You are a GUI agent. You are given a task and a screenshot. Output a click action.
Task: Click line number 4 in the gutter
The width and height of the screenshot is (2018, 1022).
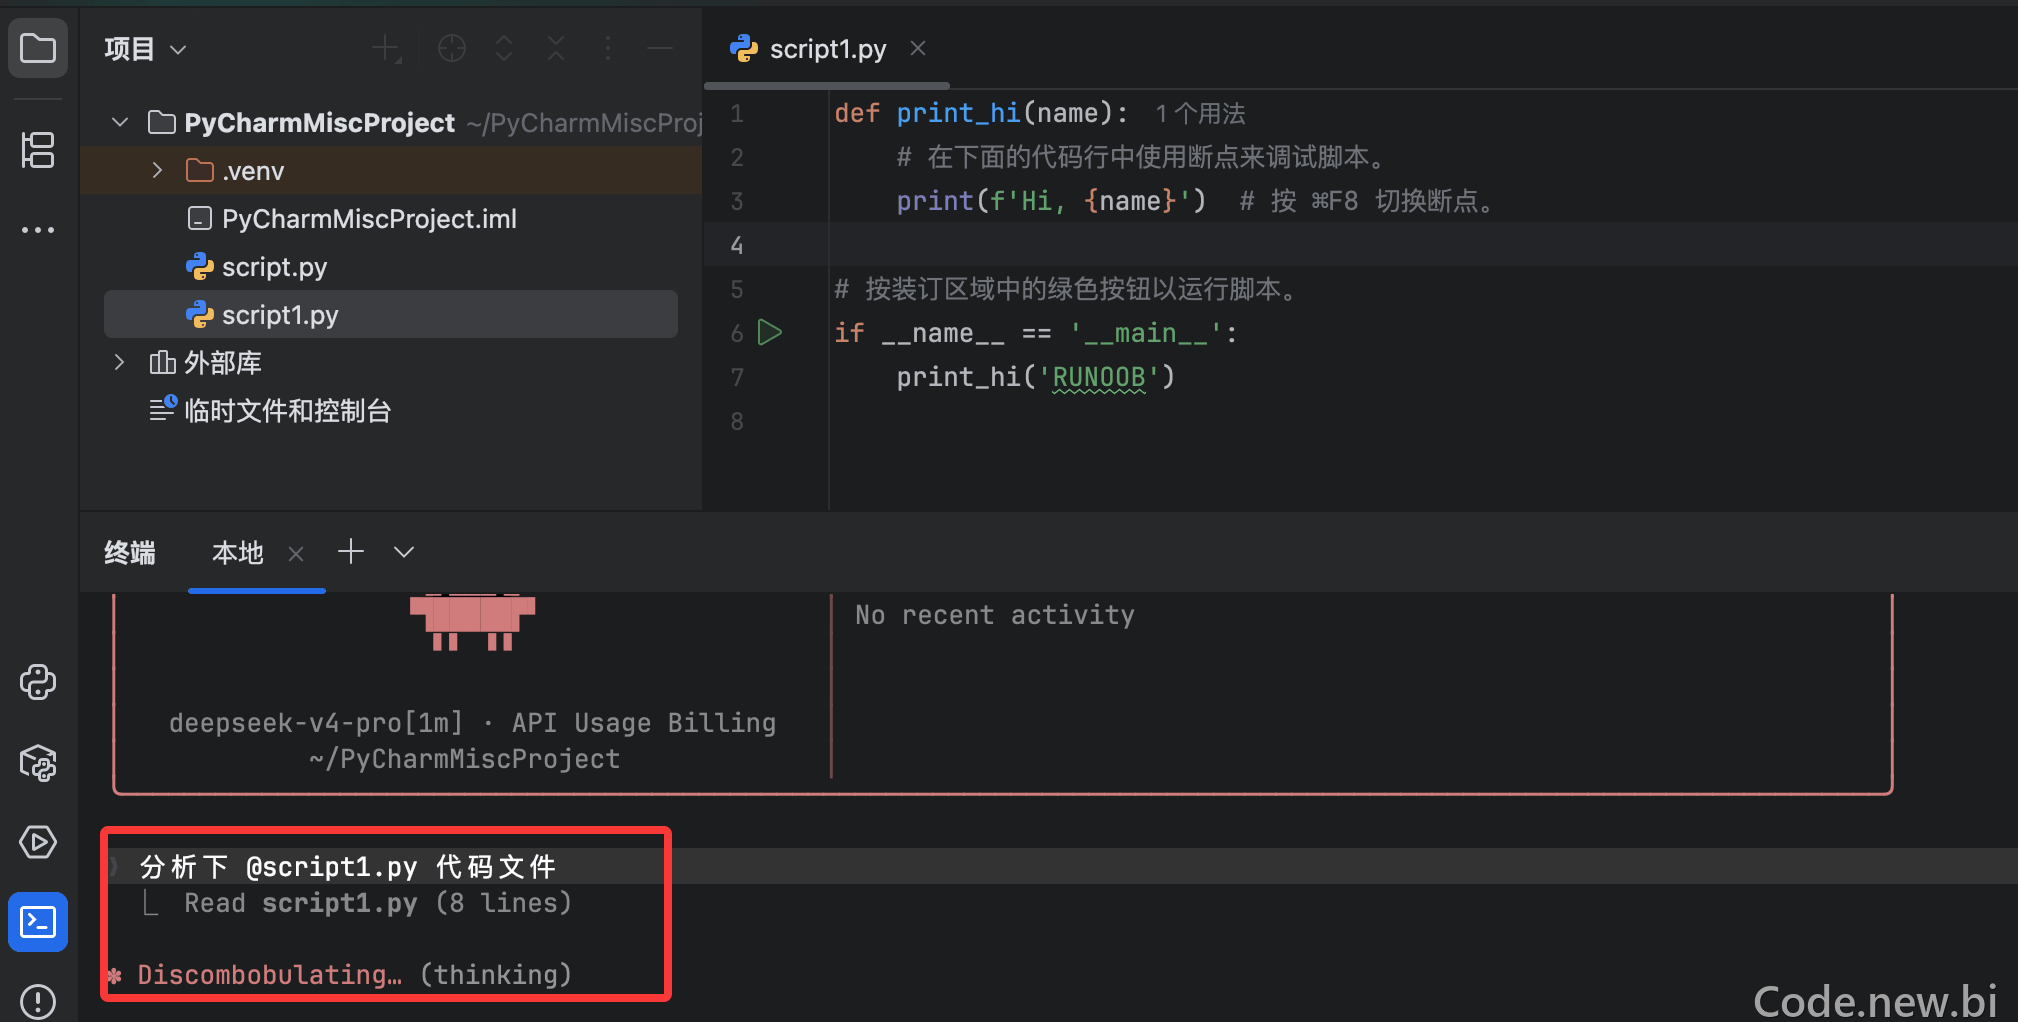click(x=737, y=245)
